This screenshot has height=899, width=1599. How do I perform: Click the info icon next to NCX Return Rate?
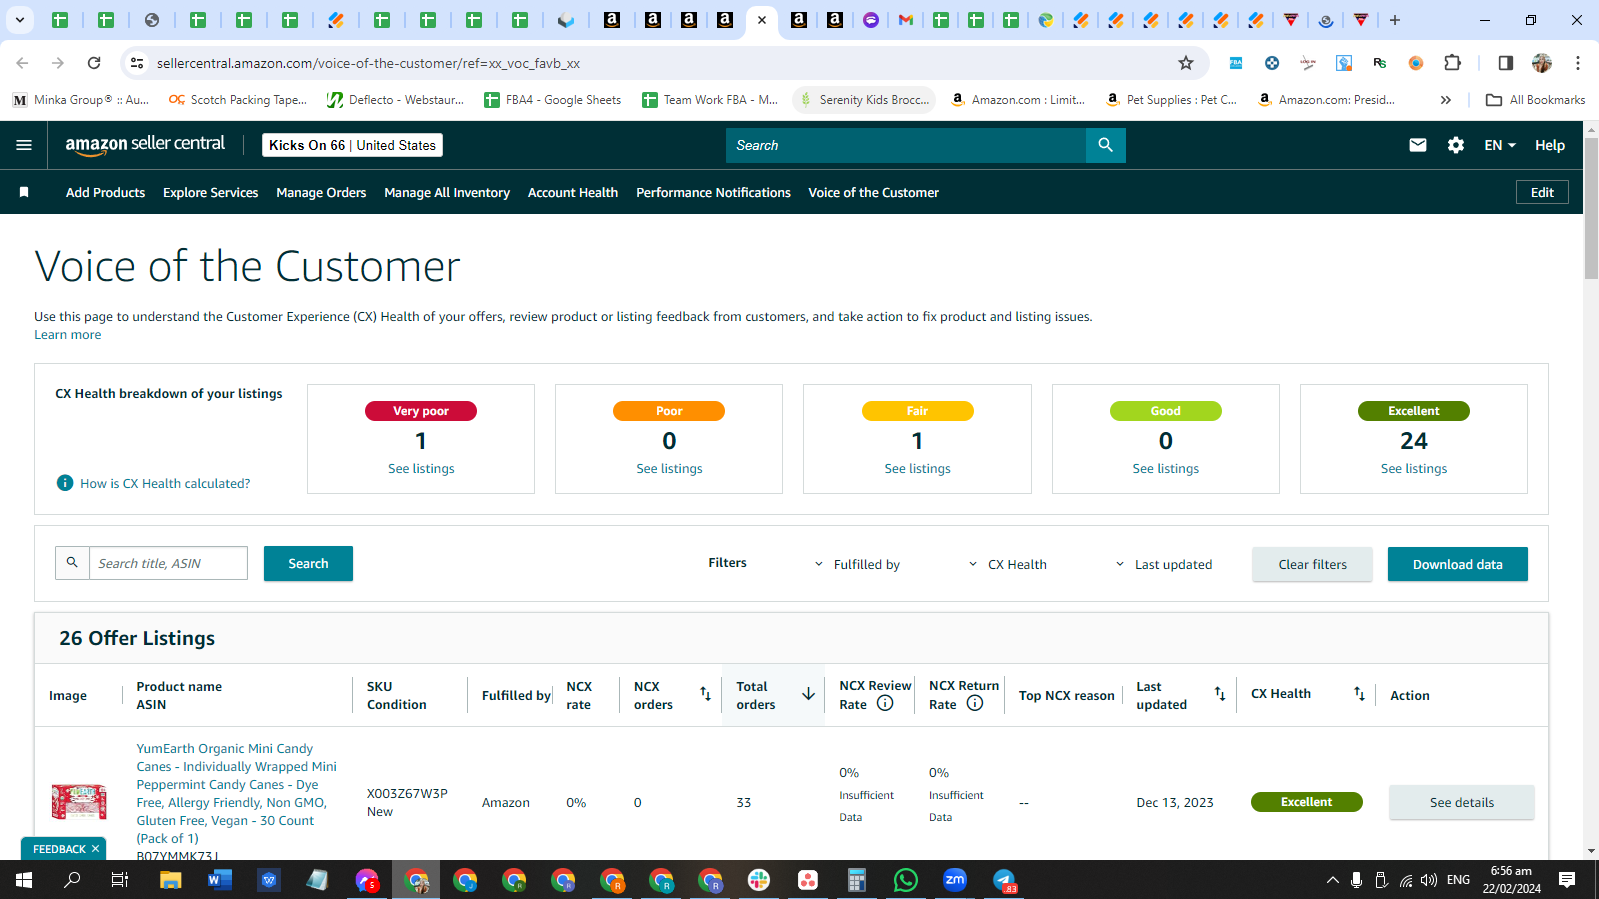975,703
